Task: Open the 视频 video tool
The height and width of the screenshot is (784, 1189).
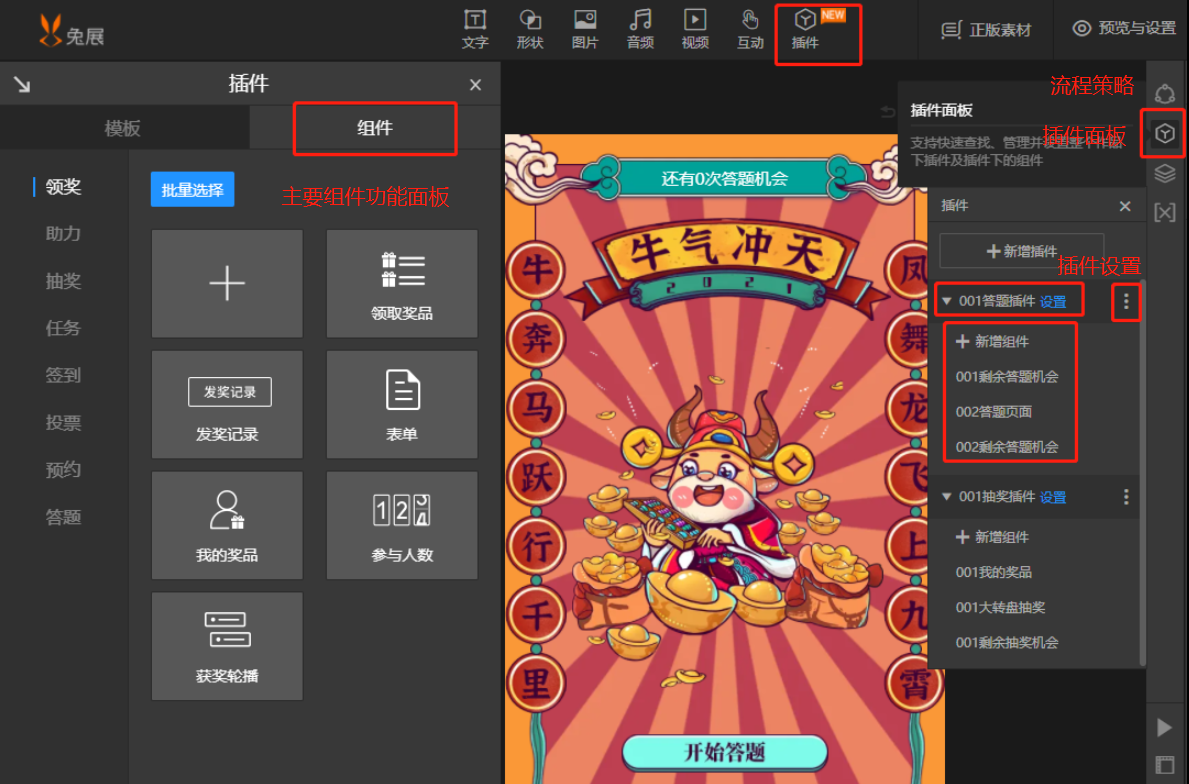Action: [x=695, y=30]
